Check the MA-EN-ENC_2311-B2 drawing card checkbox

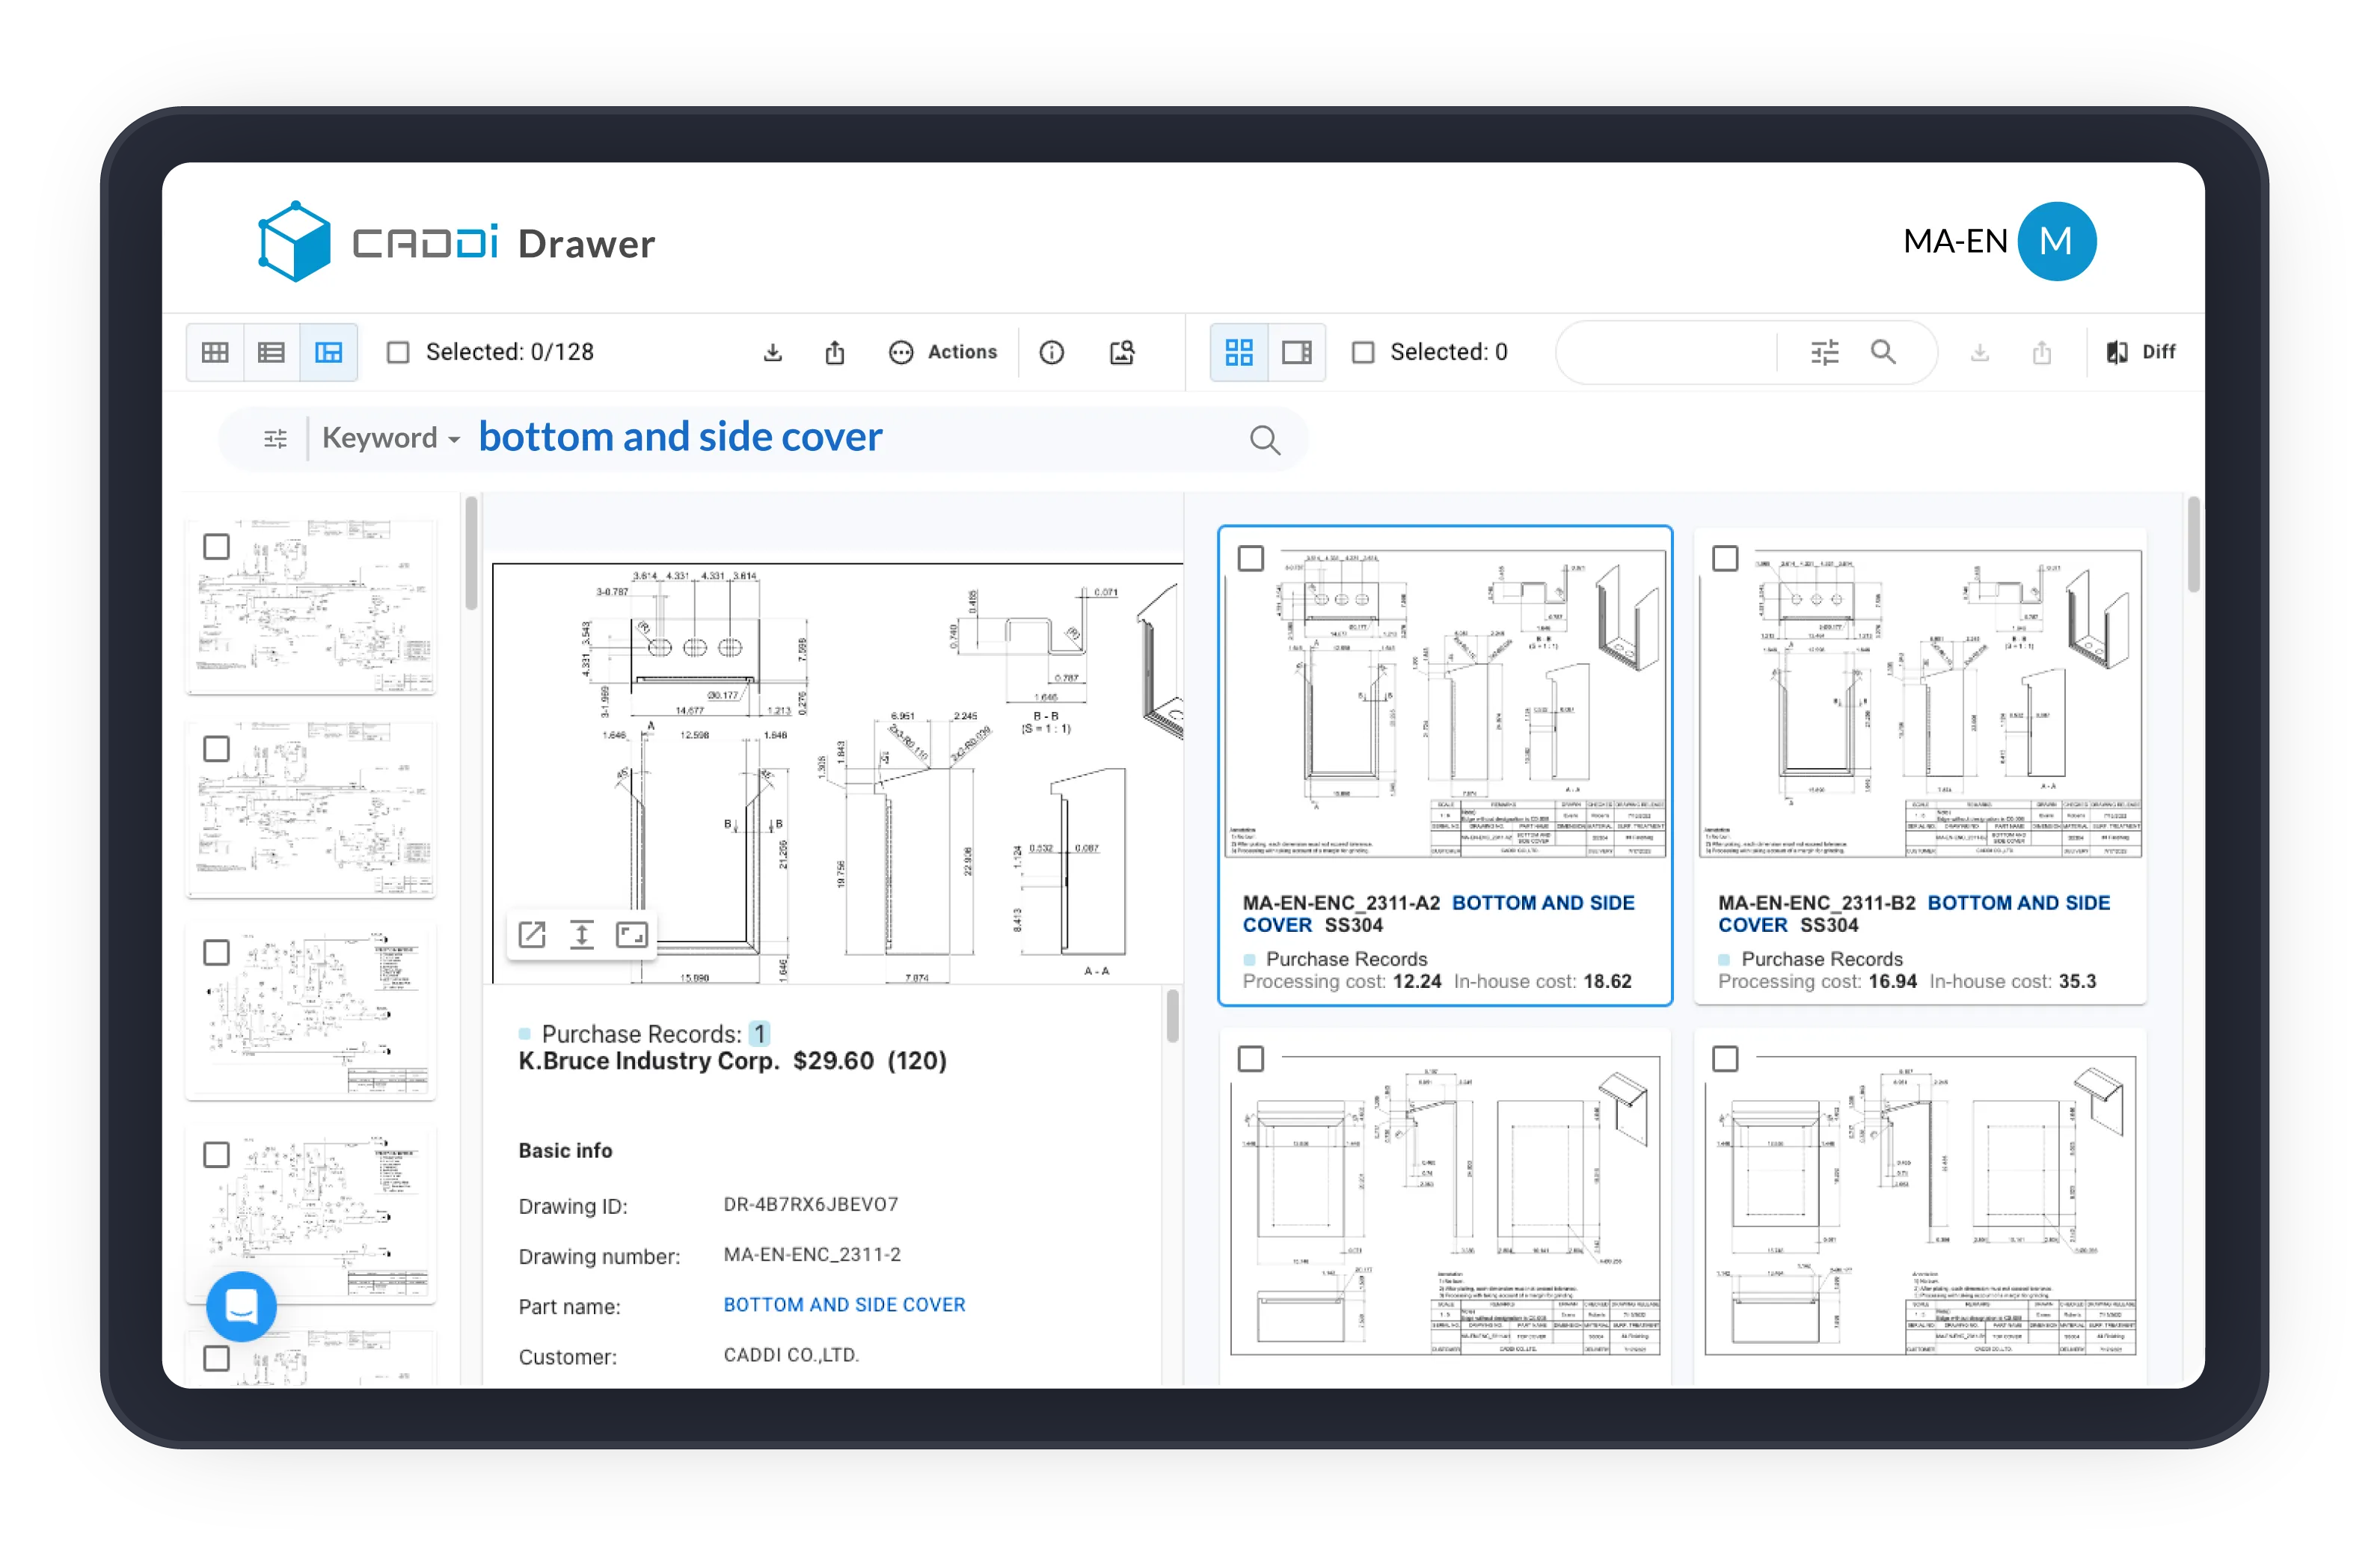click(1725, 558)
